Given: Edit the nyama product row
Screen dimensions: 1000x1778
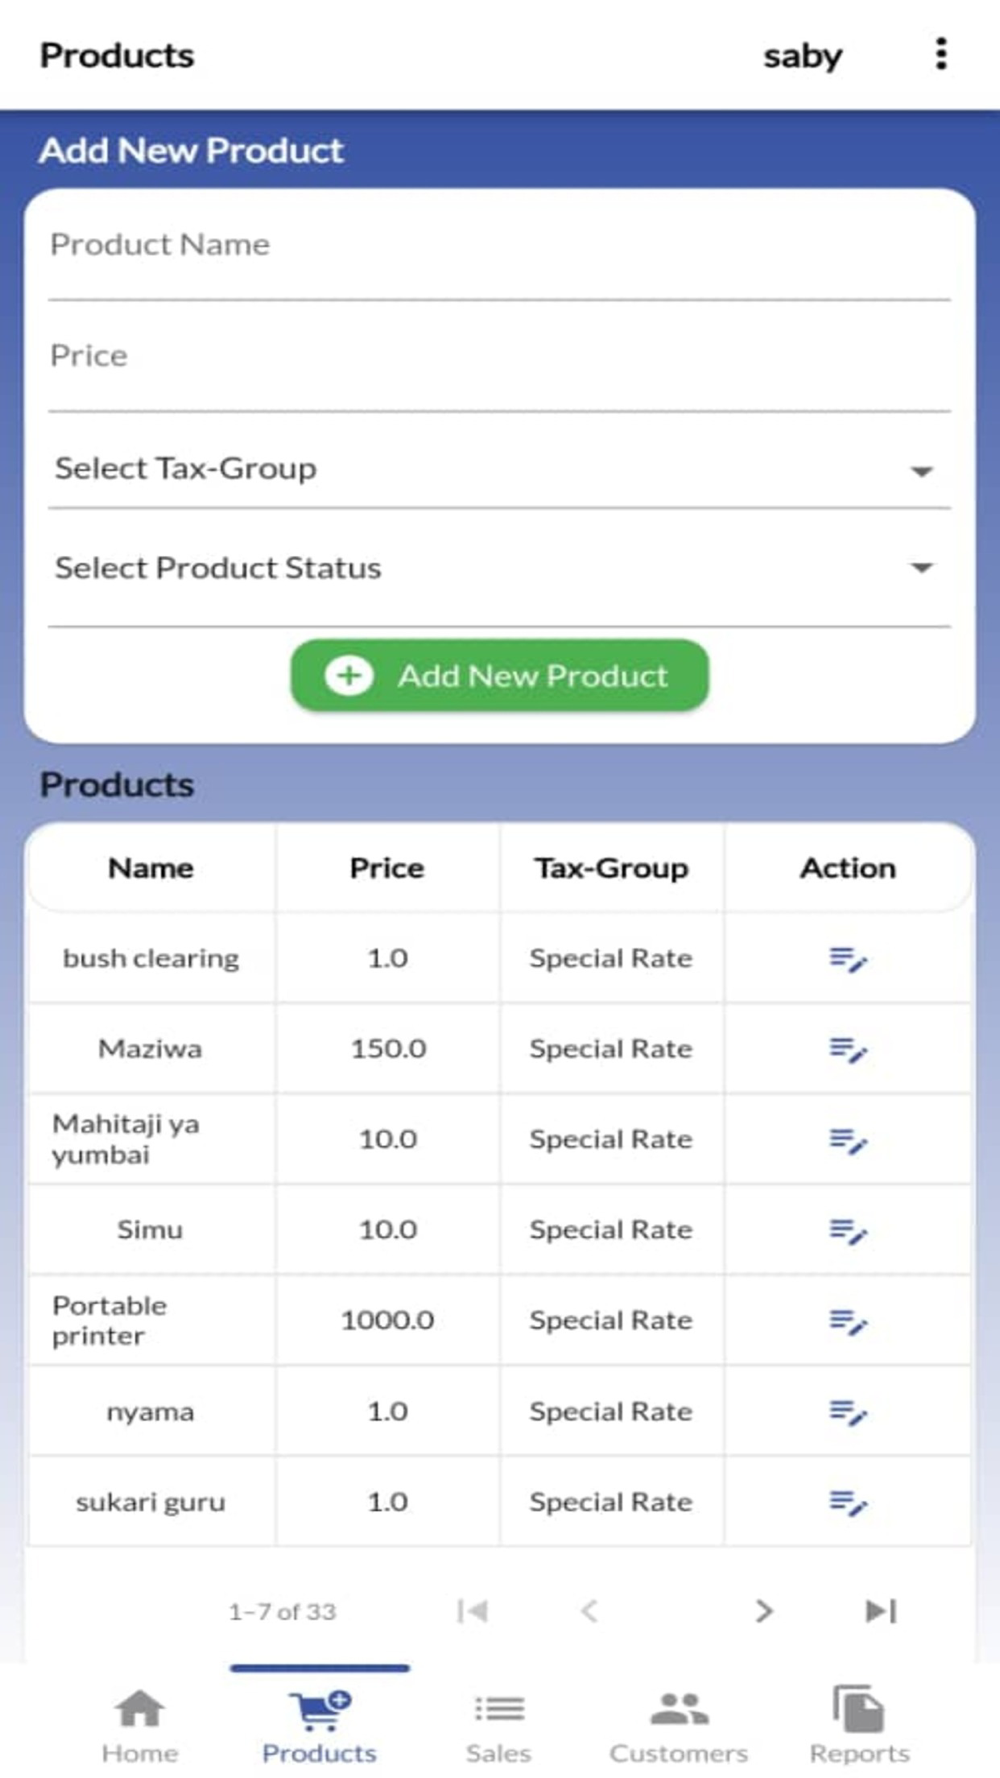Looking at the screenshot, I should click(x=847, y=1412).
